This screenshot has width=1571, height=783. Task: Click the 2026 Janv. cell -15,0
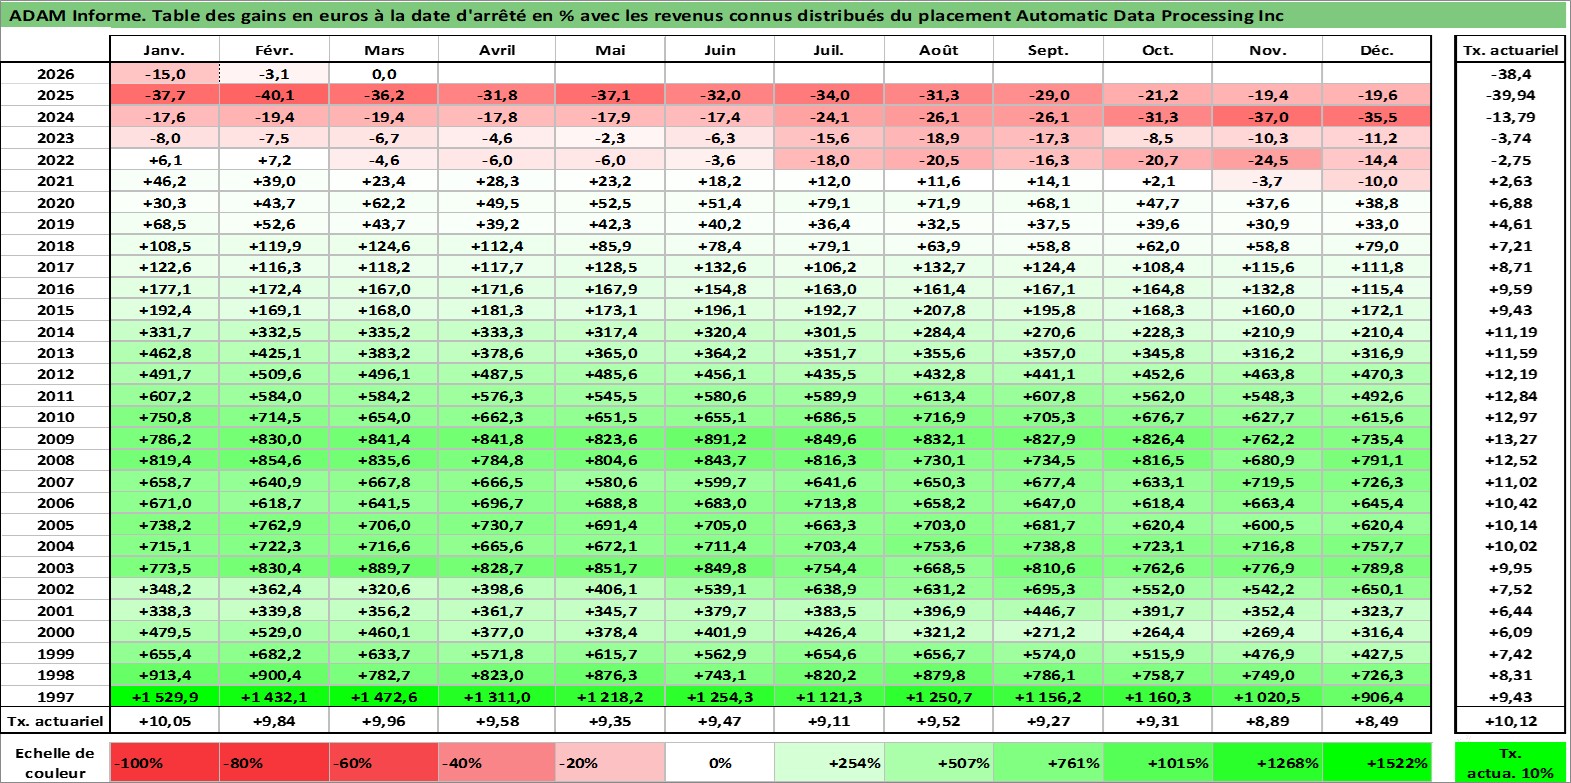pos(165,74)
